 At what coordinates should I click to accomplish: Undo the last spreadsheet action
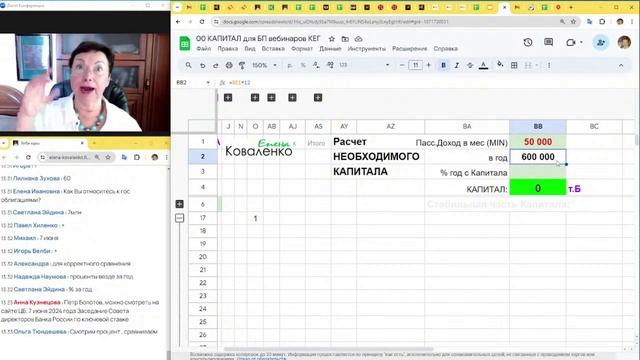(x=202, y=65)
